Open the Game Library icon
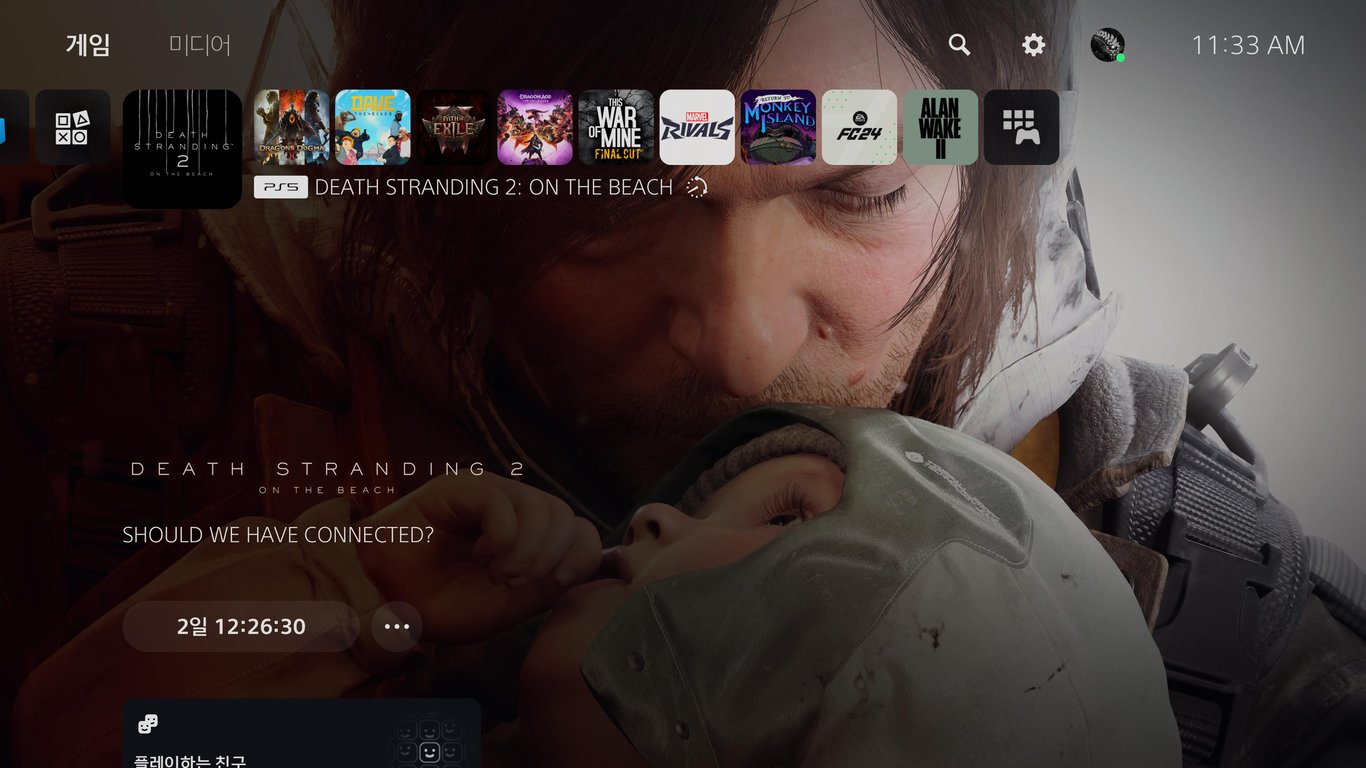1366x768 pixels. click(x=1021, y=127)
